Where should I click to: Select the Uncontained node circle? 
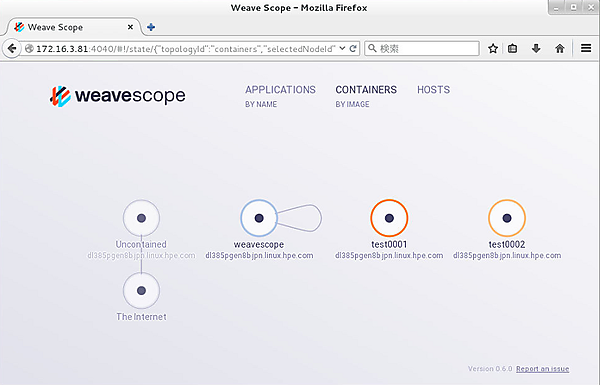141,218
